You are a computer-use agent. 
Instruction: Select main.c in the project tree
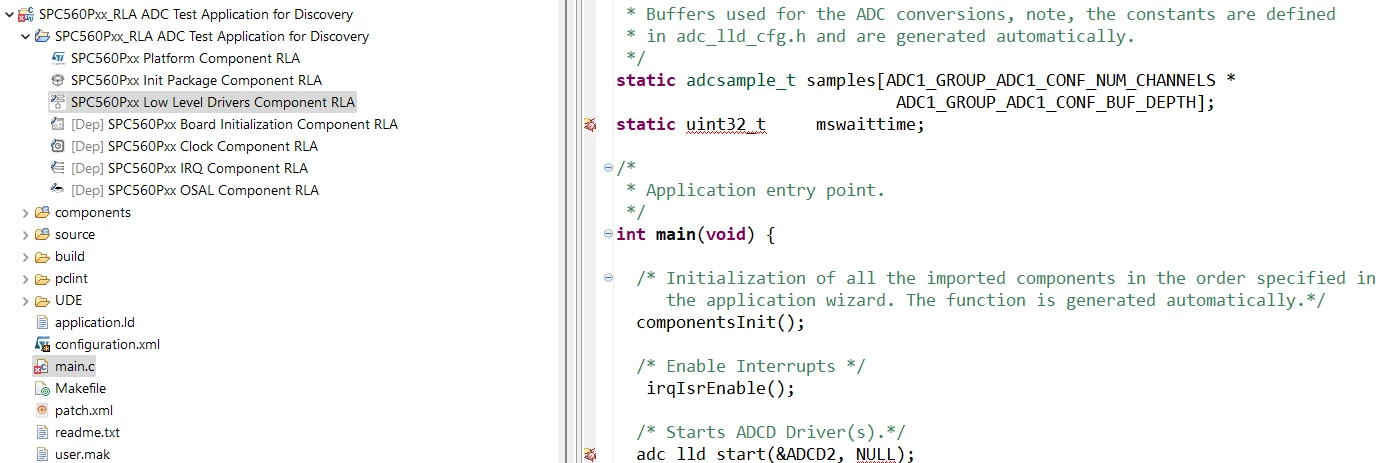75,366
